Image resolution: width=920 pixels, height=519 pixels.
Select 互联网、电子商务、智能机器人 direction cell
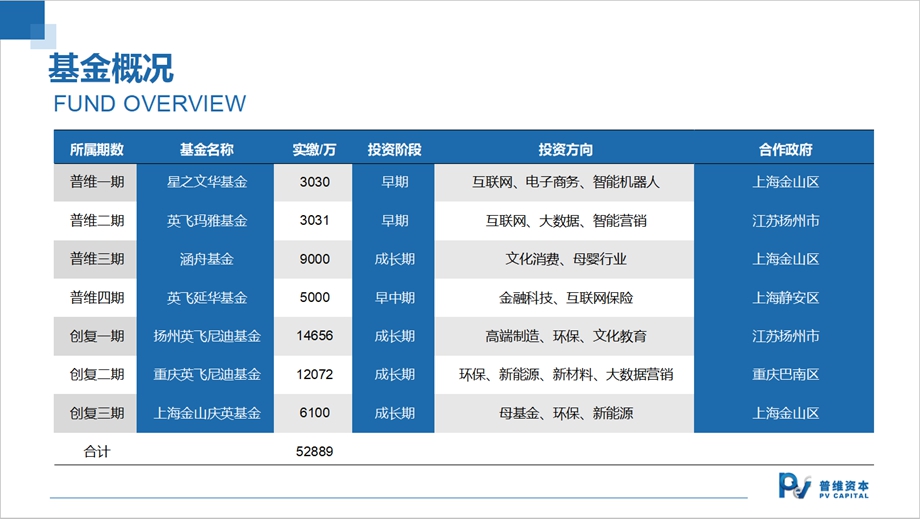566,182
